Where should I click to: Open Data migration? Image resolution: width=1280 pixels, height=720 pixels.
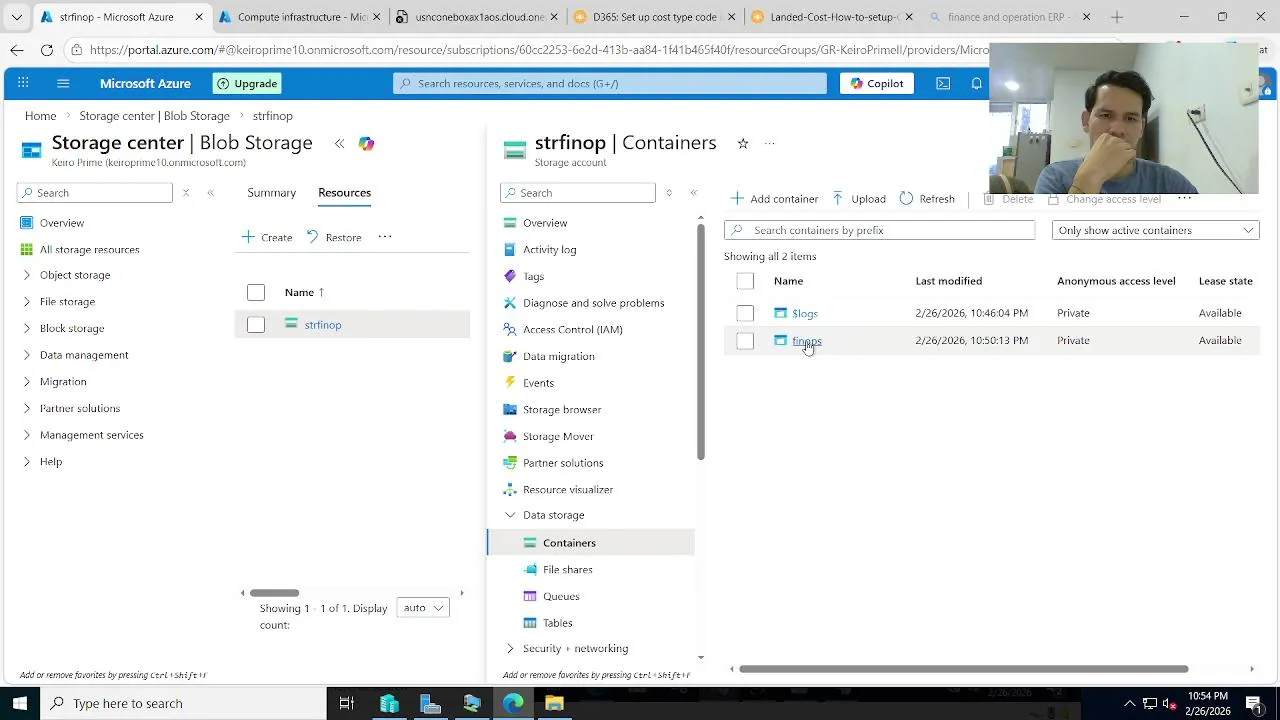click(x=558, y=356)
